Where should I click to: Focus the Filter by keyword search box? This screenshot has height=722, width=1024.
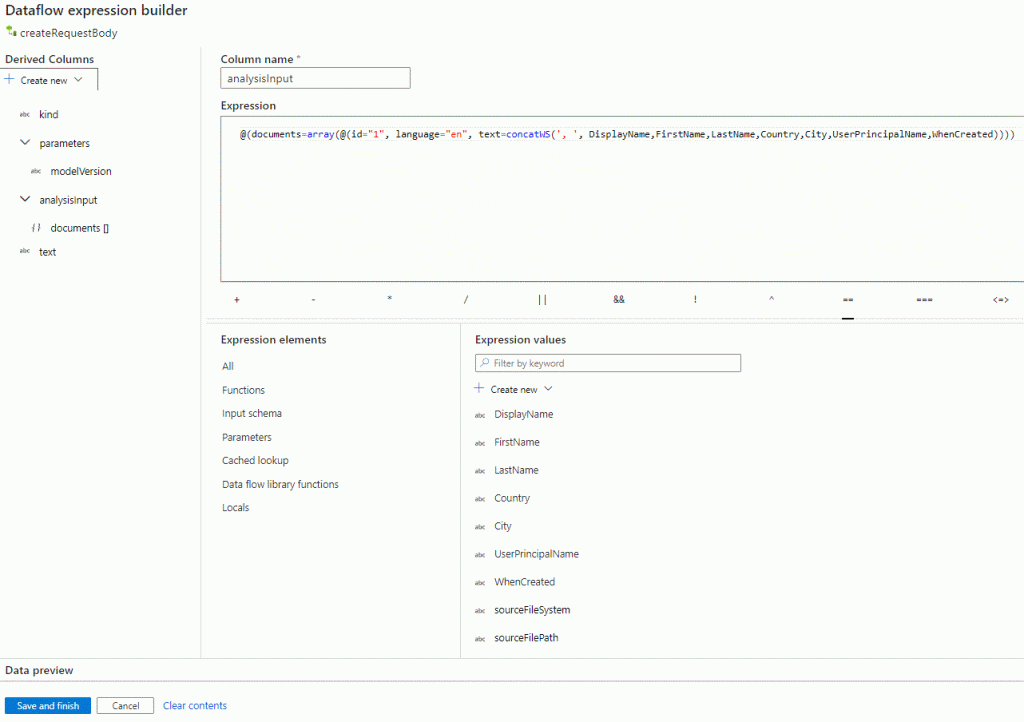608,363
